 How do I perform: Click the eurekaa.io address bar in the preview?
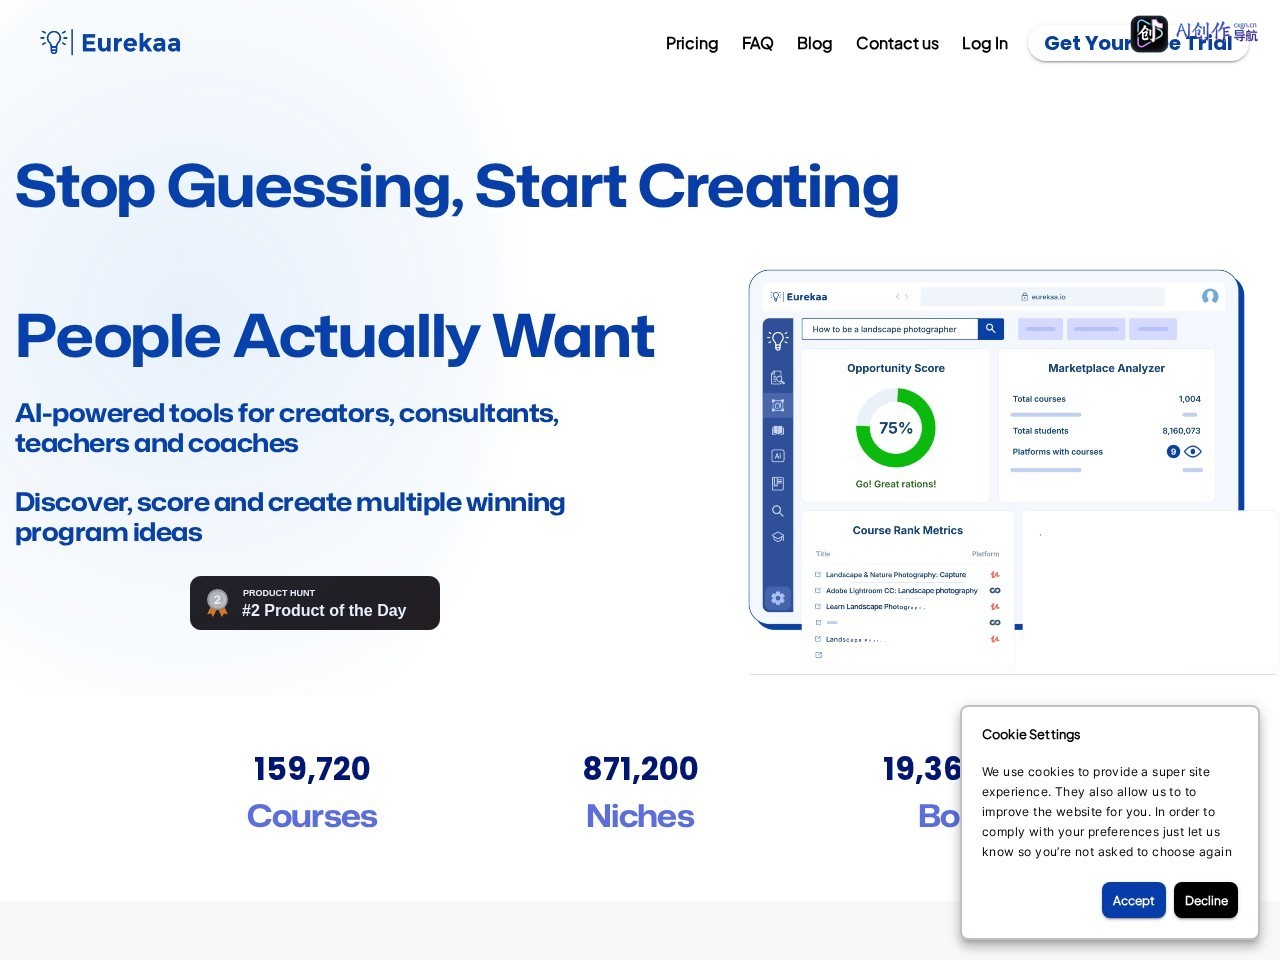pyautogui.click(x=1042, y=297)
